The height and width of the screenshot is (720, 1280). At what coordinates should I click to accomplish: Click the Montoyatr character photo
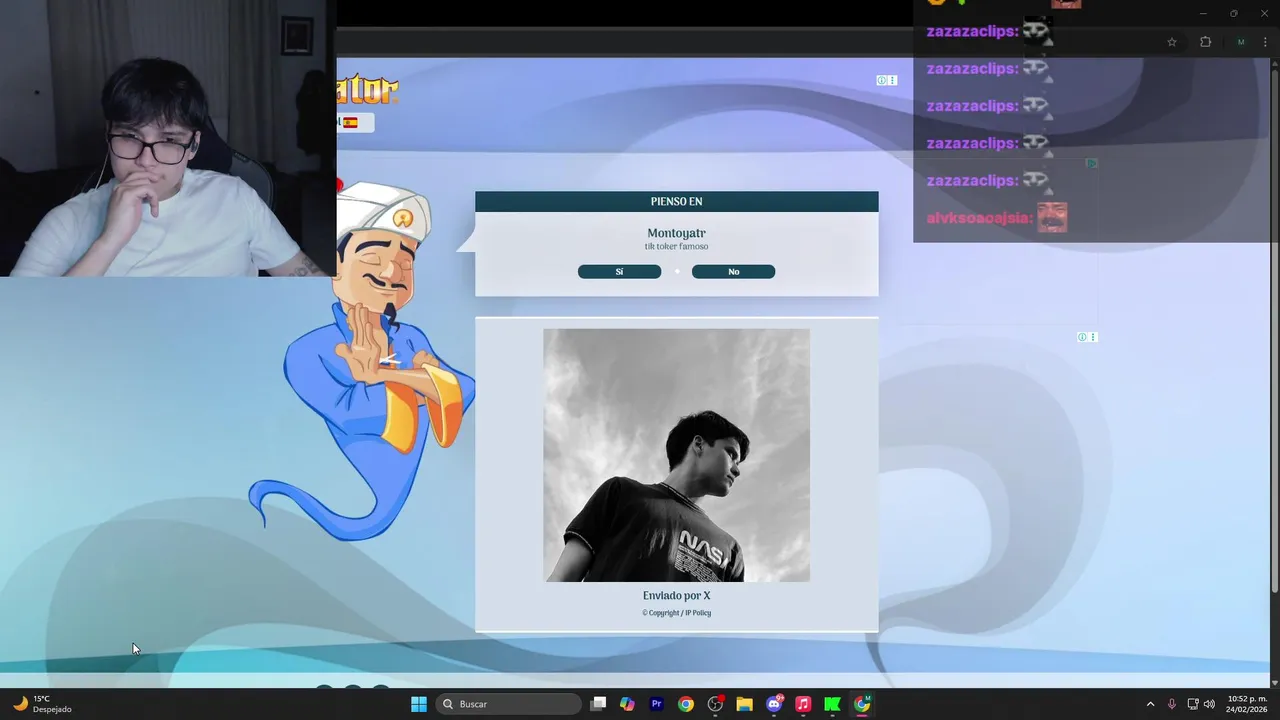[677, 455]
